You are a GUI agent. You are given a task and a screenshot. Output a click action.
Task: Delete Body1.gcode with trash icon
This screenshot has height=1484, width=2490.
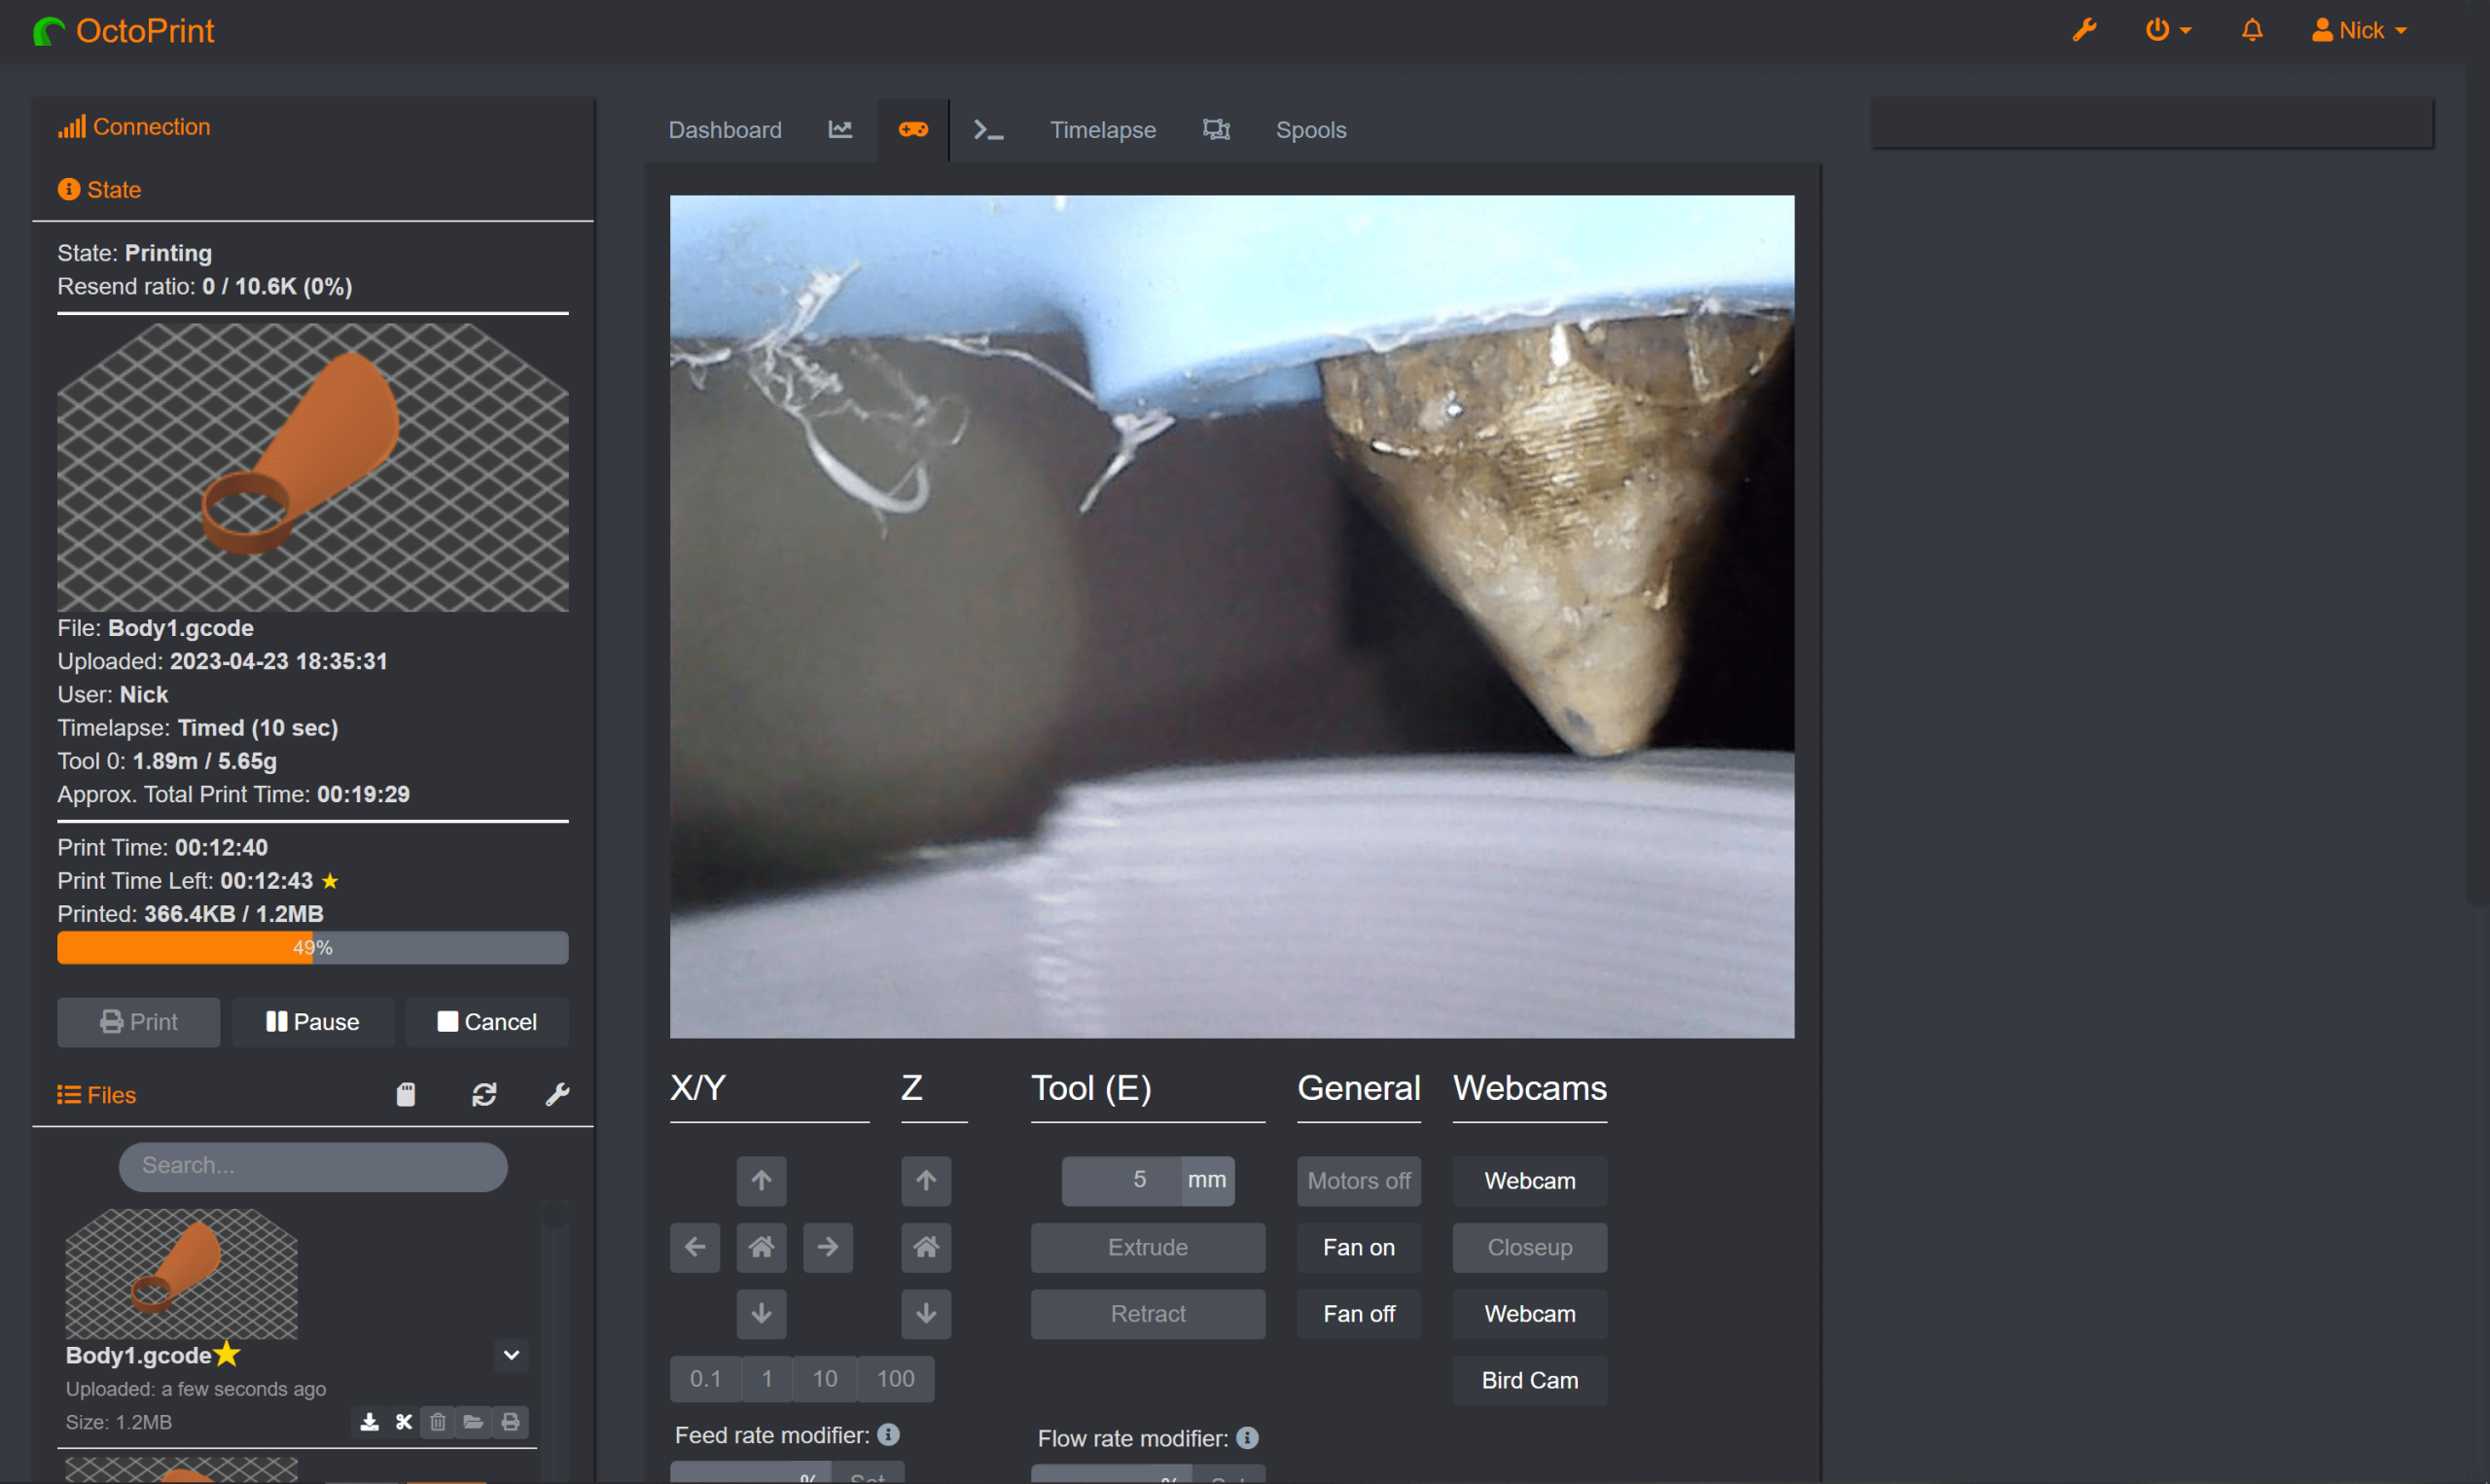click(x=438, y=1422)
